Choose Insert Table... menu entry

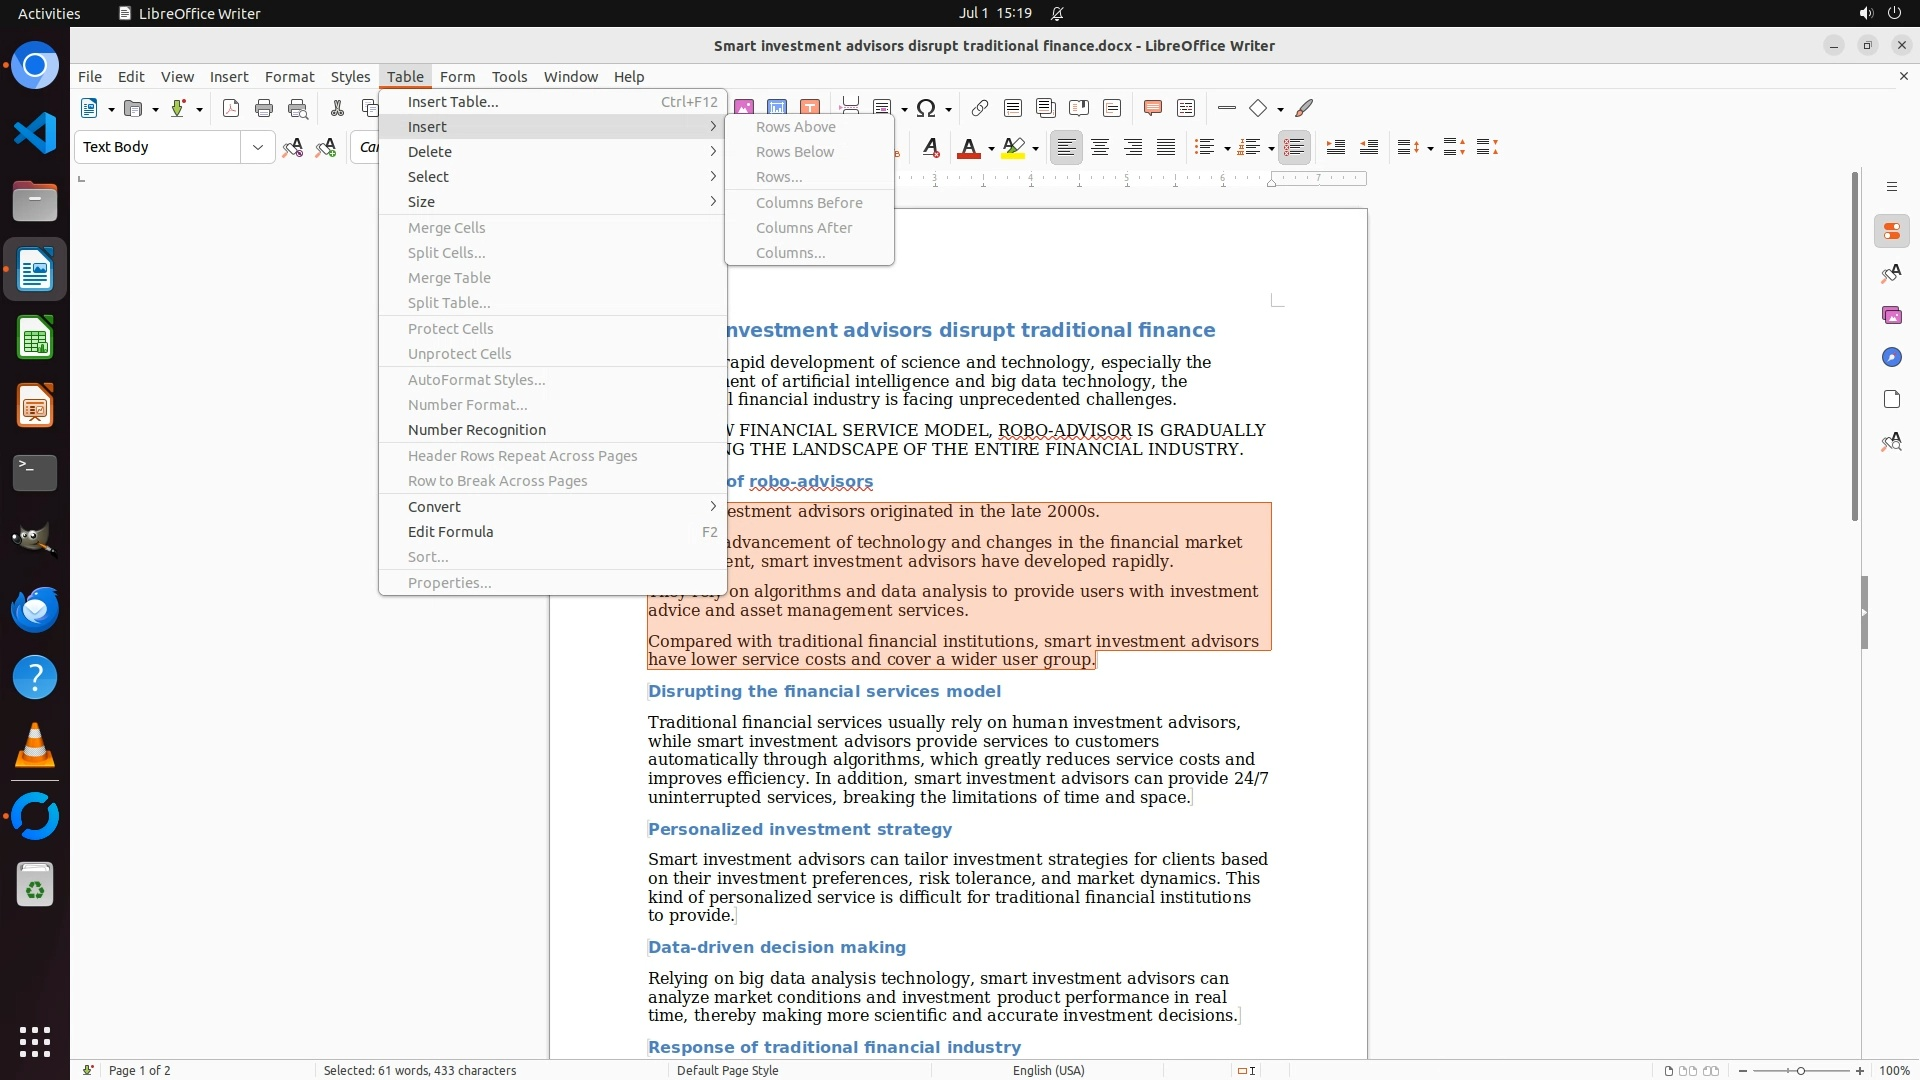(453, 102)
